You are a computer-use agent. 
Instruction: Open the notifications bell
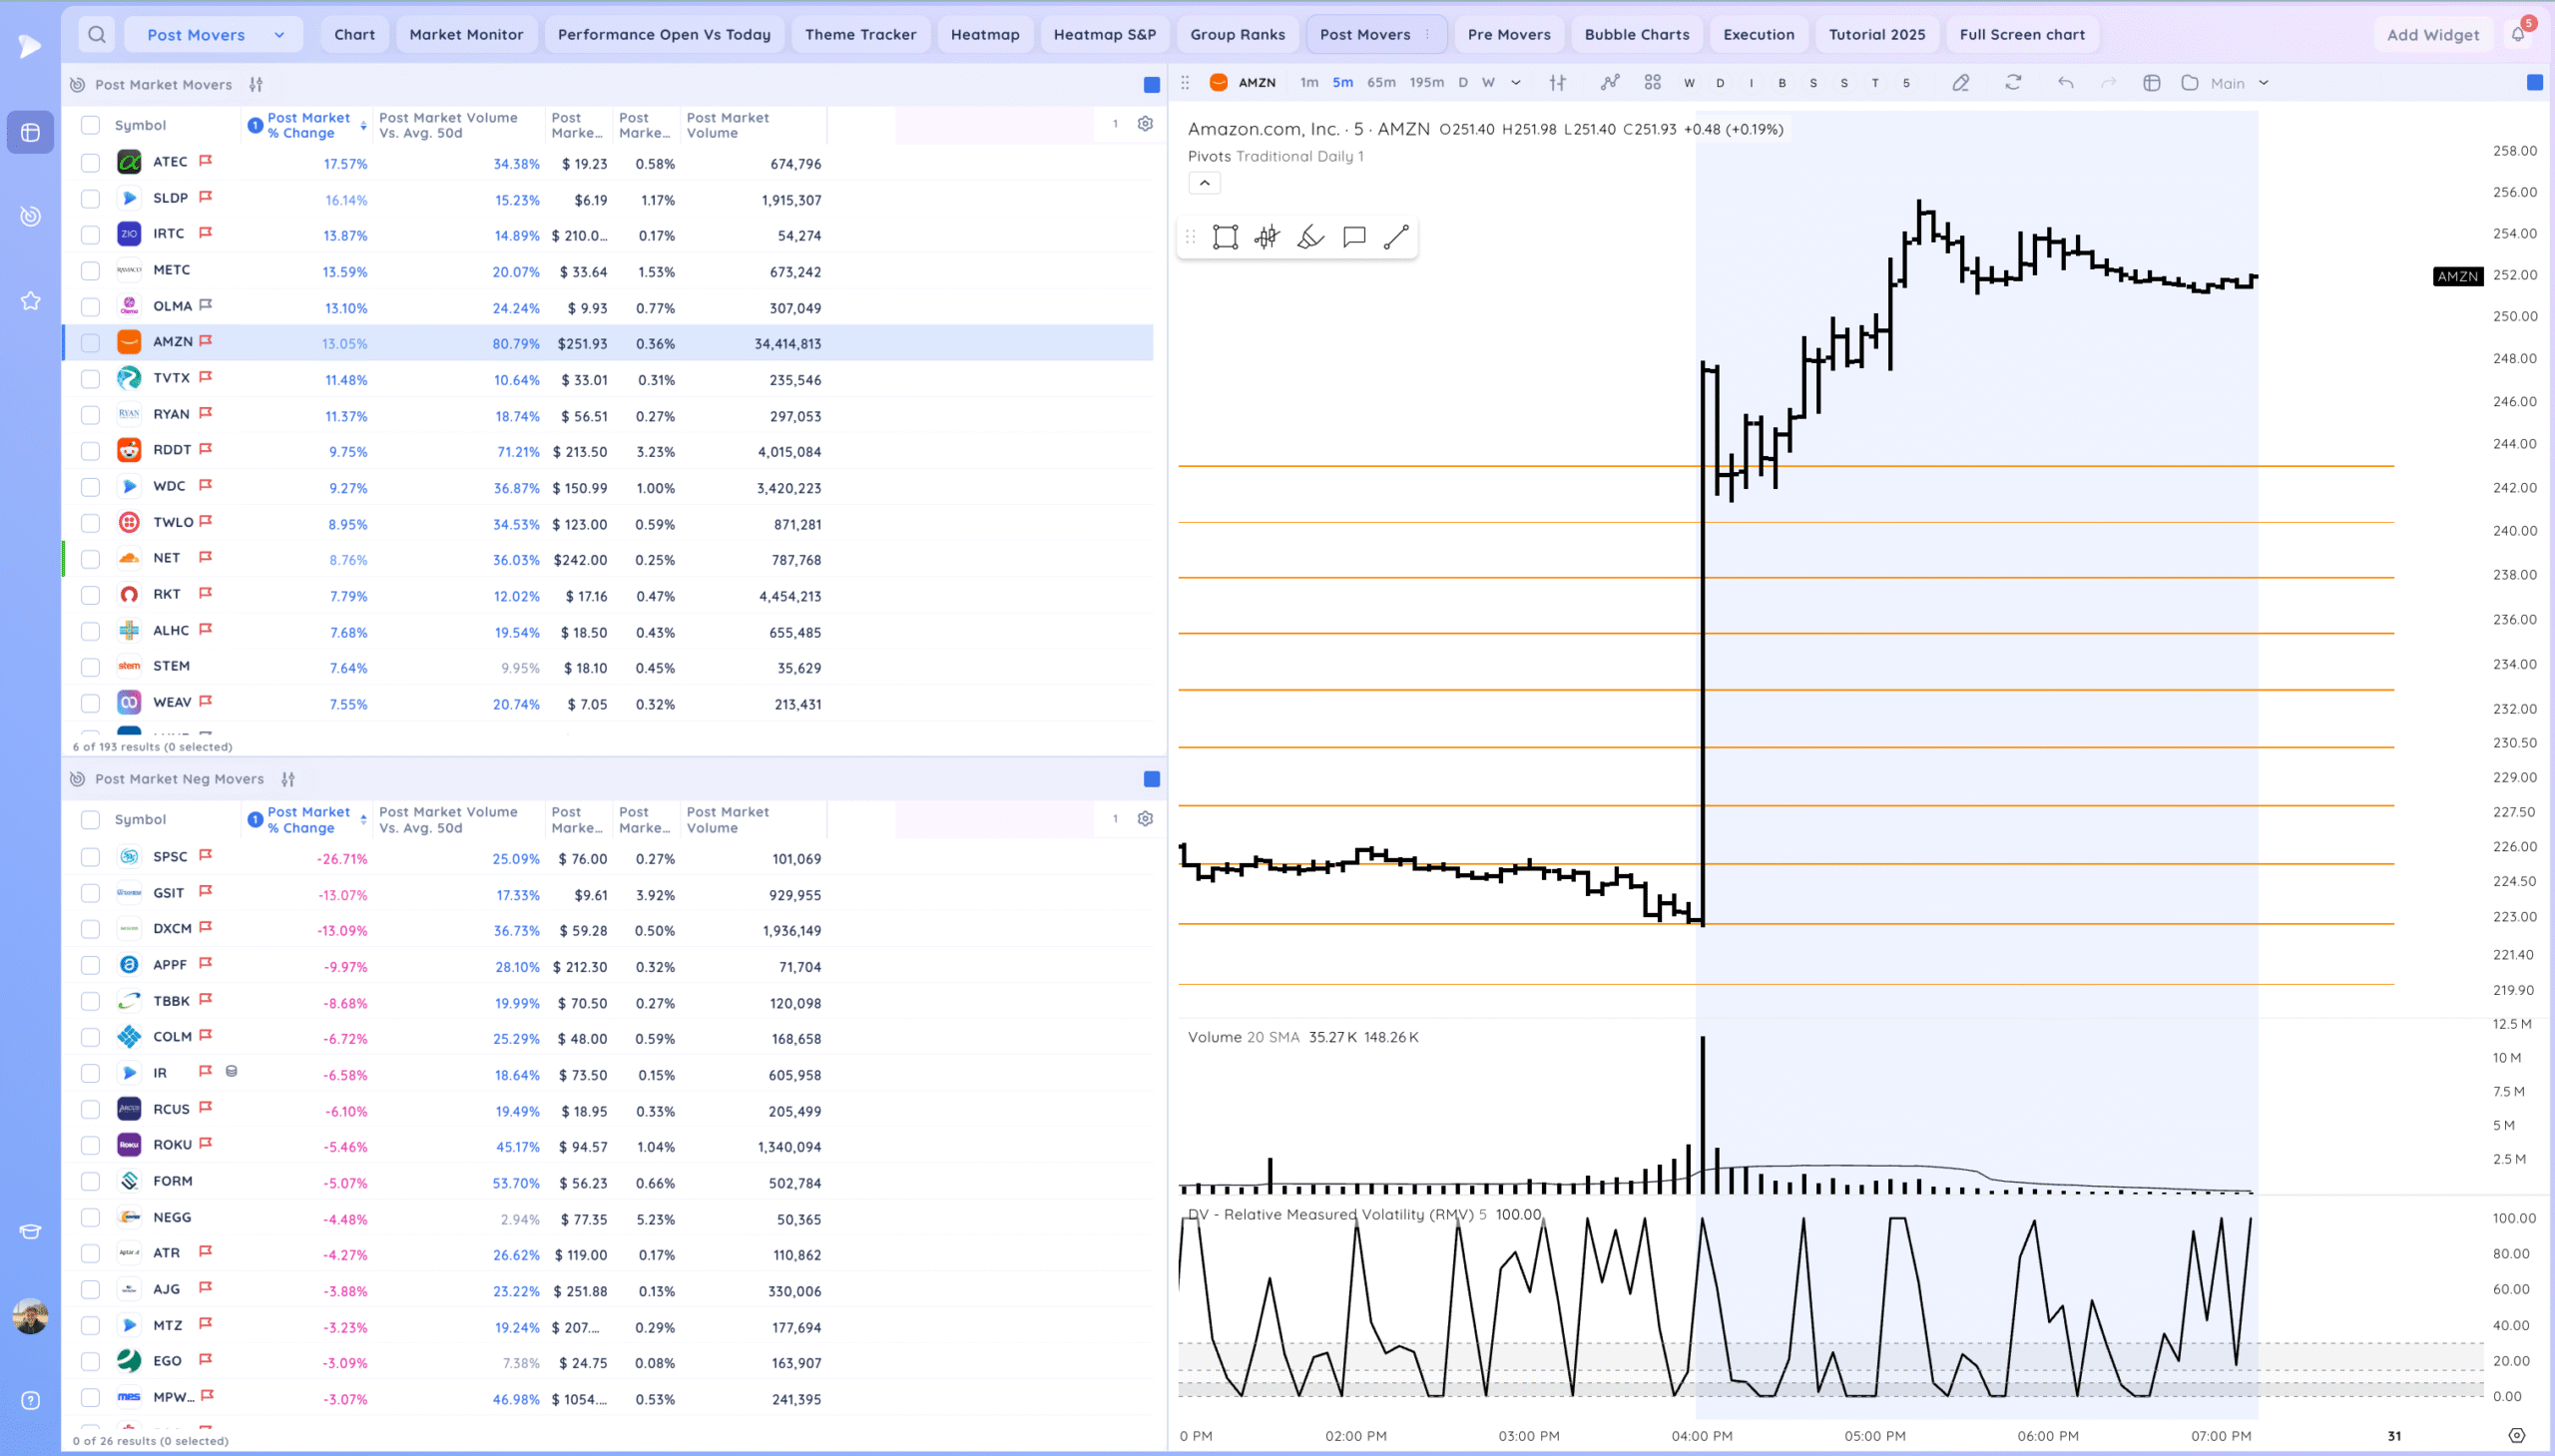click(x=2518, y=34)
